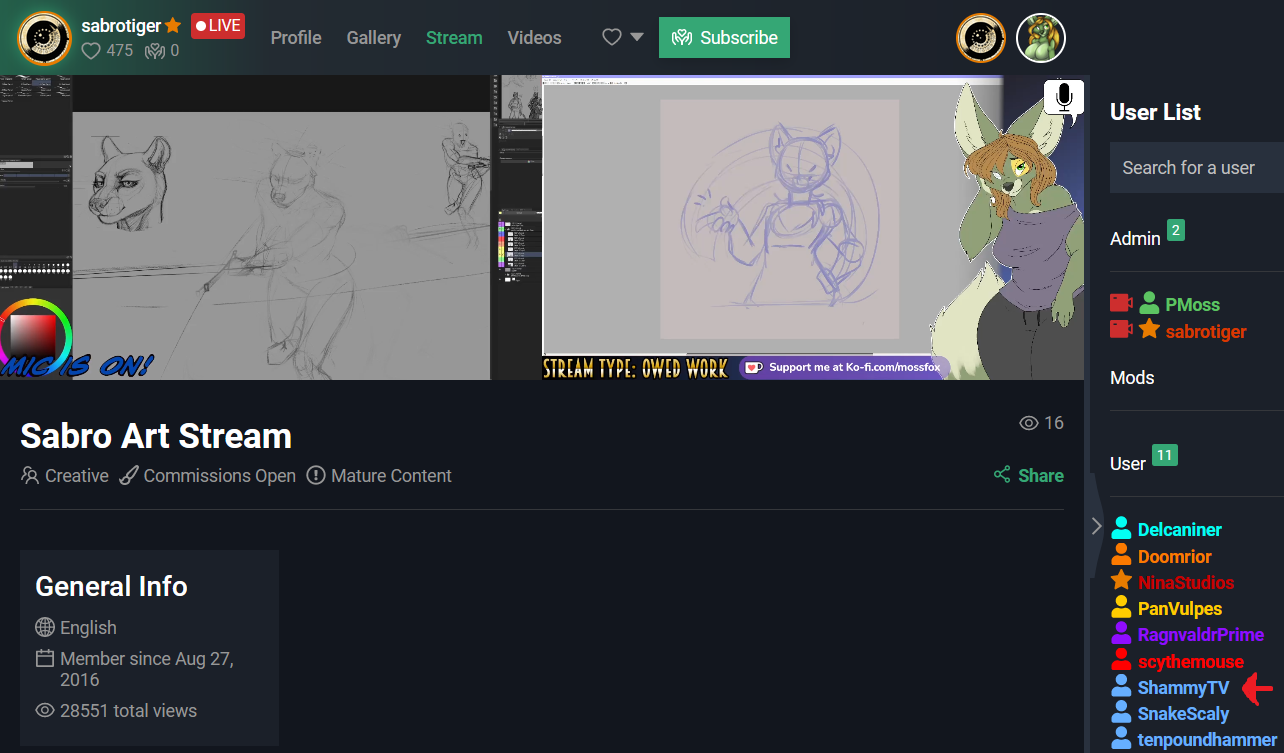The width and height of the screenshot is (1284, 753).
Task: Open ShammyTV user in list
Action: (x=1183, y=688)
